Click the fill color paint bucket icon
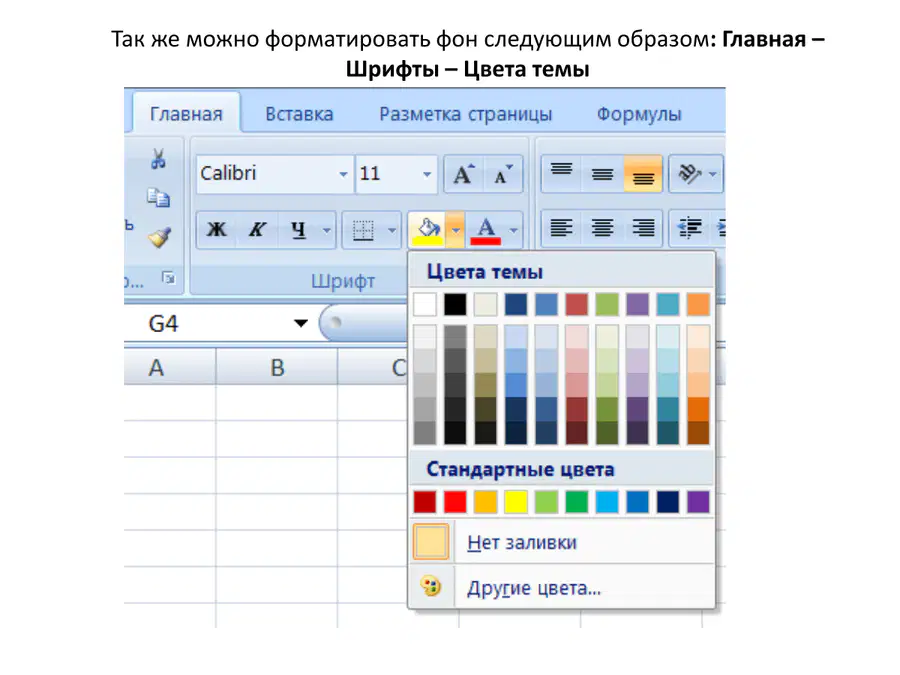This screenshot has height=675, width=900. click(428, 230)
